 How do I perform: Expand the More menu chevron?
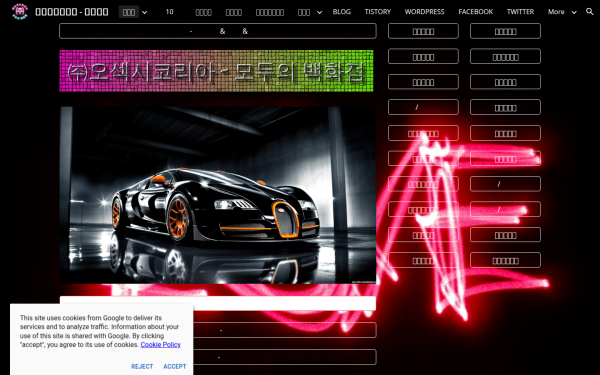pyautogui.click(x=574, y=12)
